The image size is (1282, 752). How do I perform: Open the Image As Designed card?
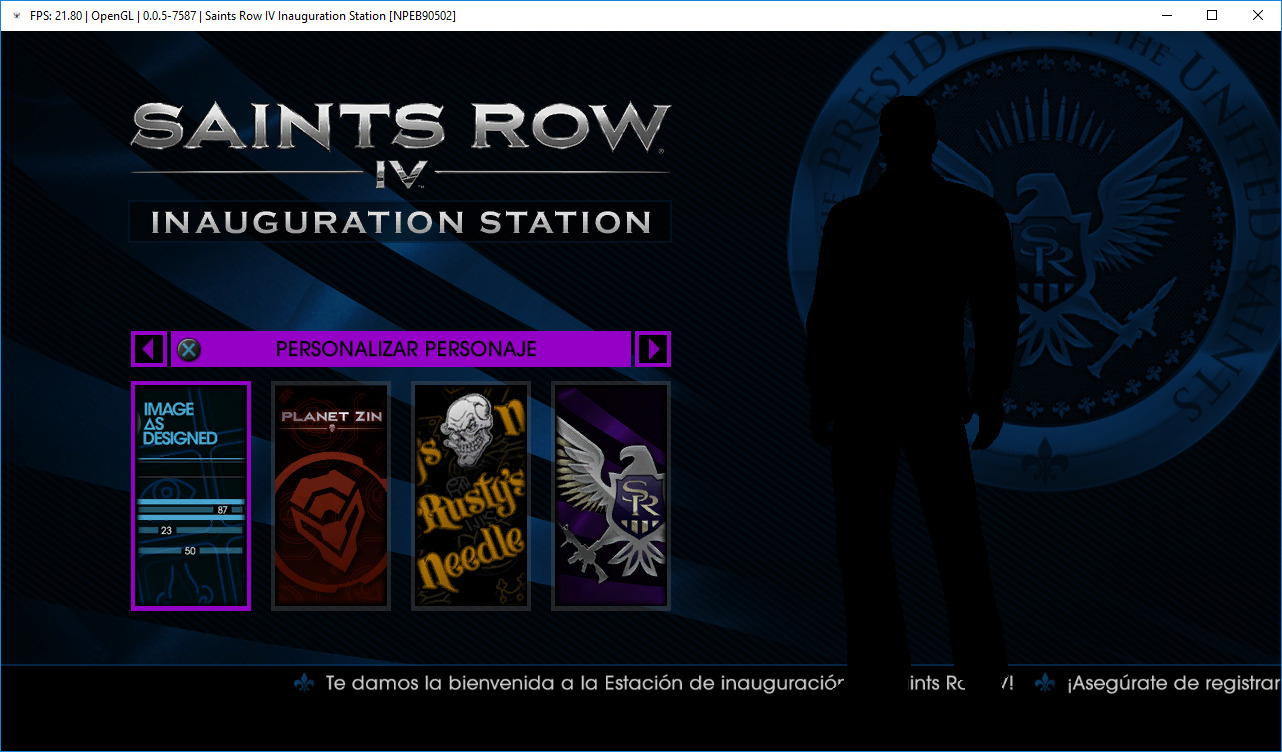click(x=191, y=495)
